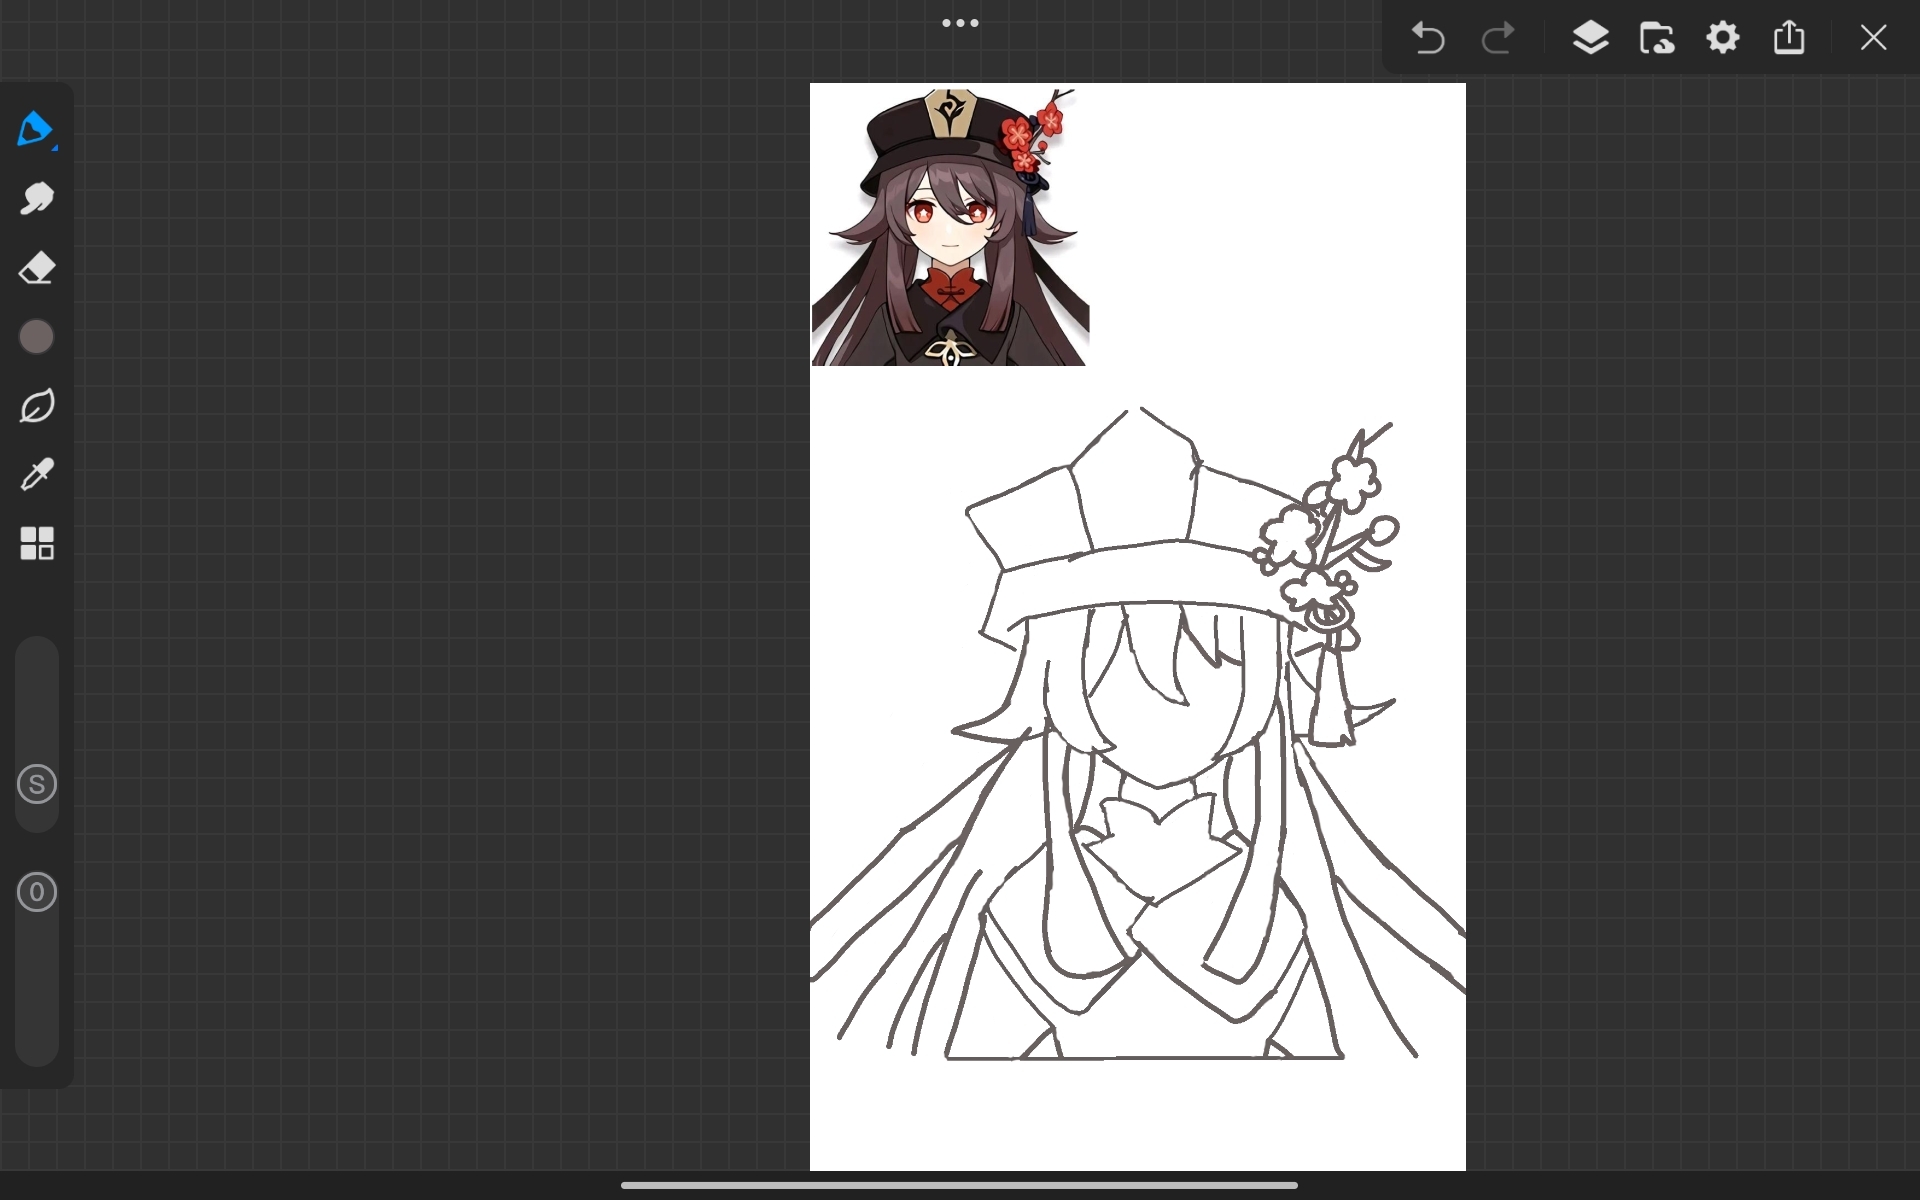Open the four-squares grid panel
The height and width of the screenshot is (1200, 1920).
[36, 543]
